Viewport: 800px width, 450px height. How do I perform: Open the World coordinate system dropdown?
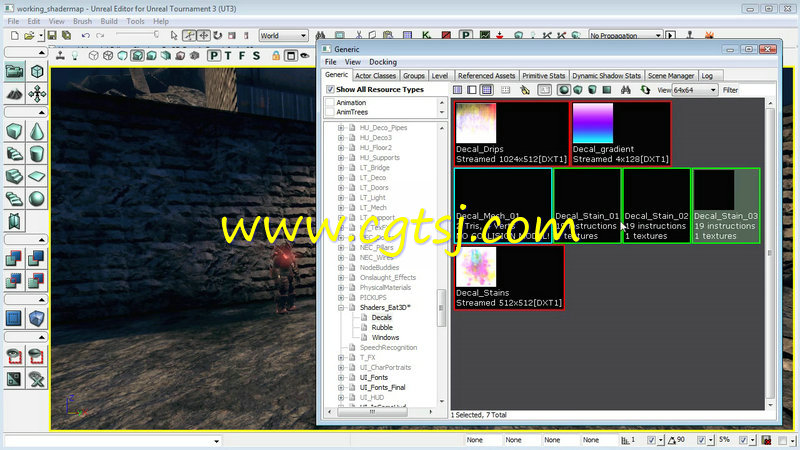point(283,36)
